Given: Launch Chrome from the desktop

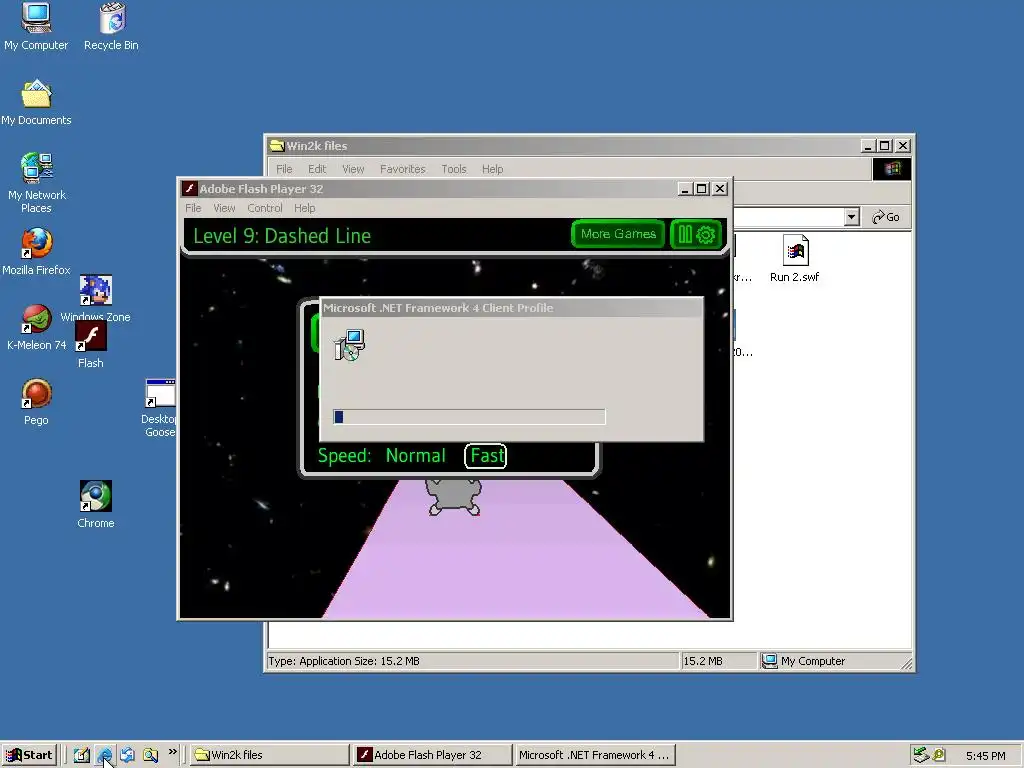Looking at the screenshot, I should (x=95, y=504).
